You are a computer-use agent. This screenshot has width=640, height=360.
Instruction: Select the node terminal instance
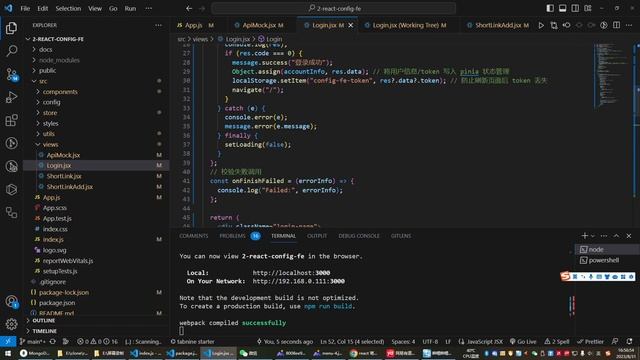pos(607,249)
